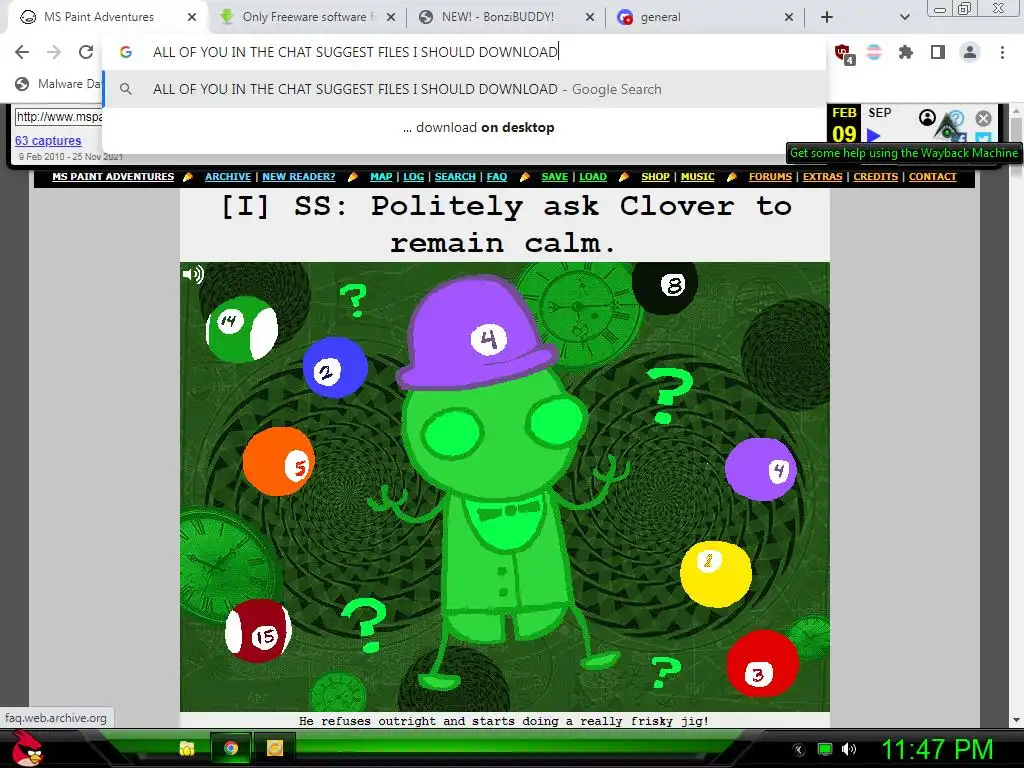This screenshot has width=1024, height=768.
Task: Open the 63 captures link
Action: (x=48, y=140)
